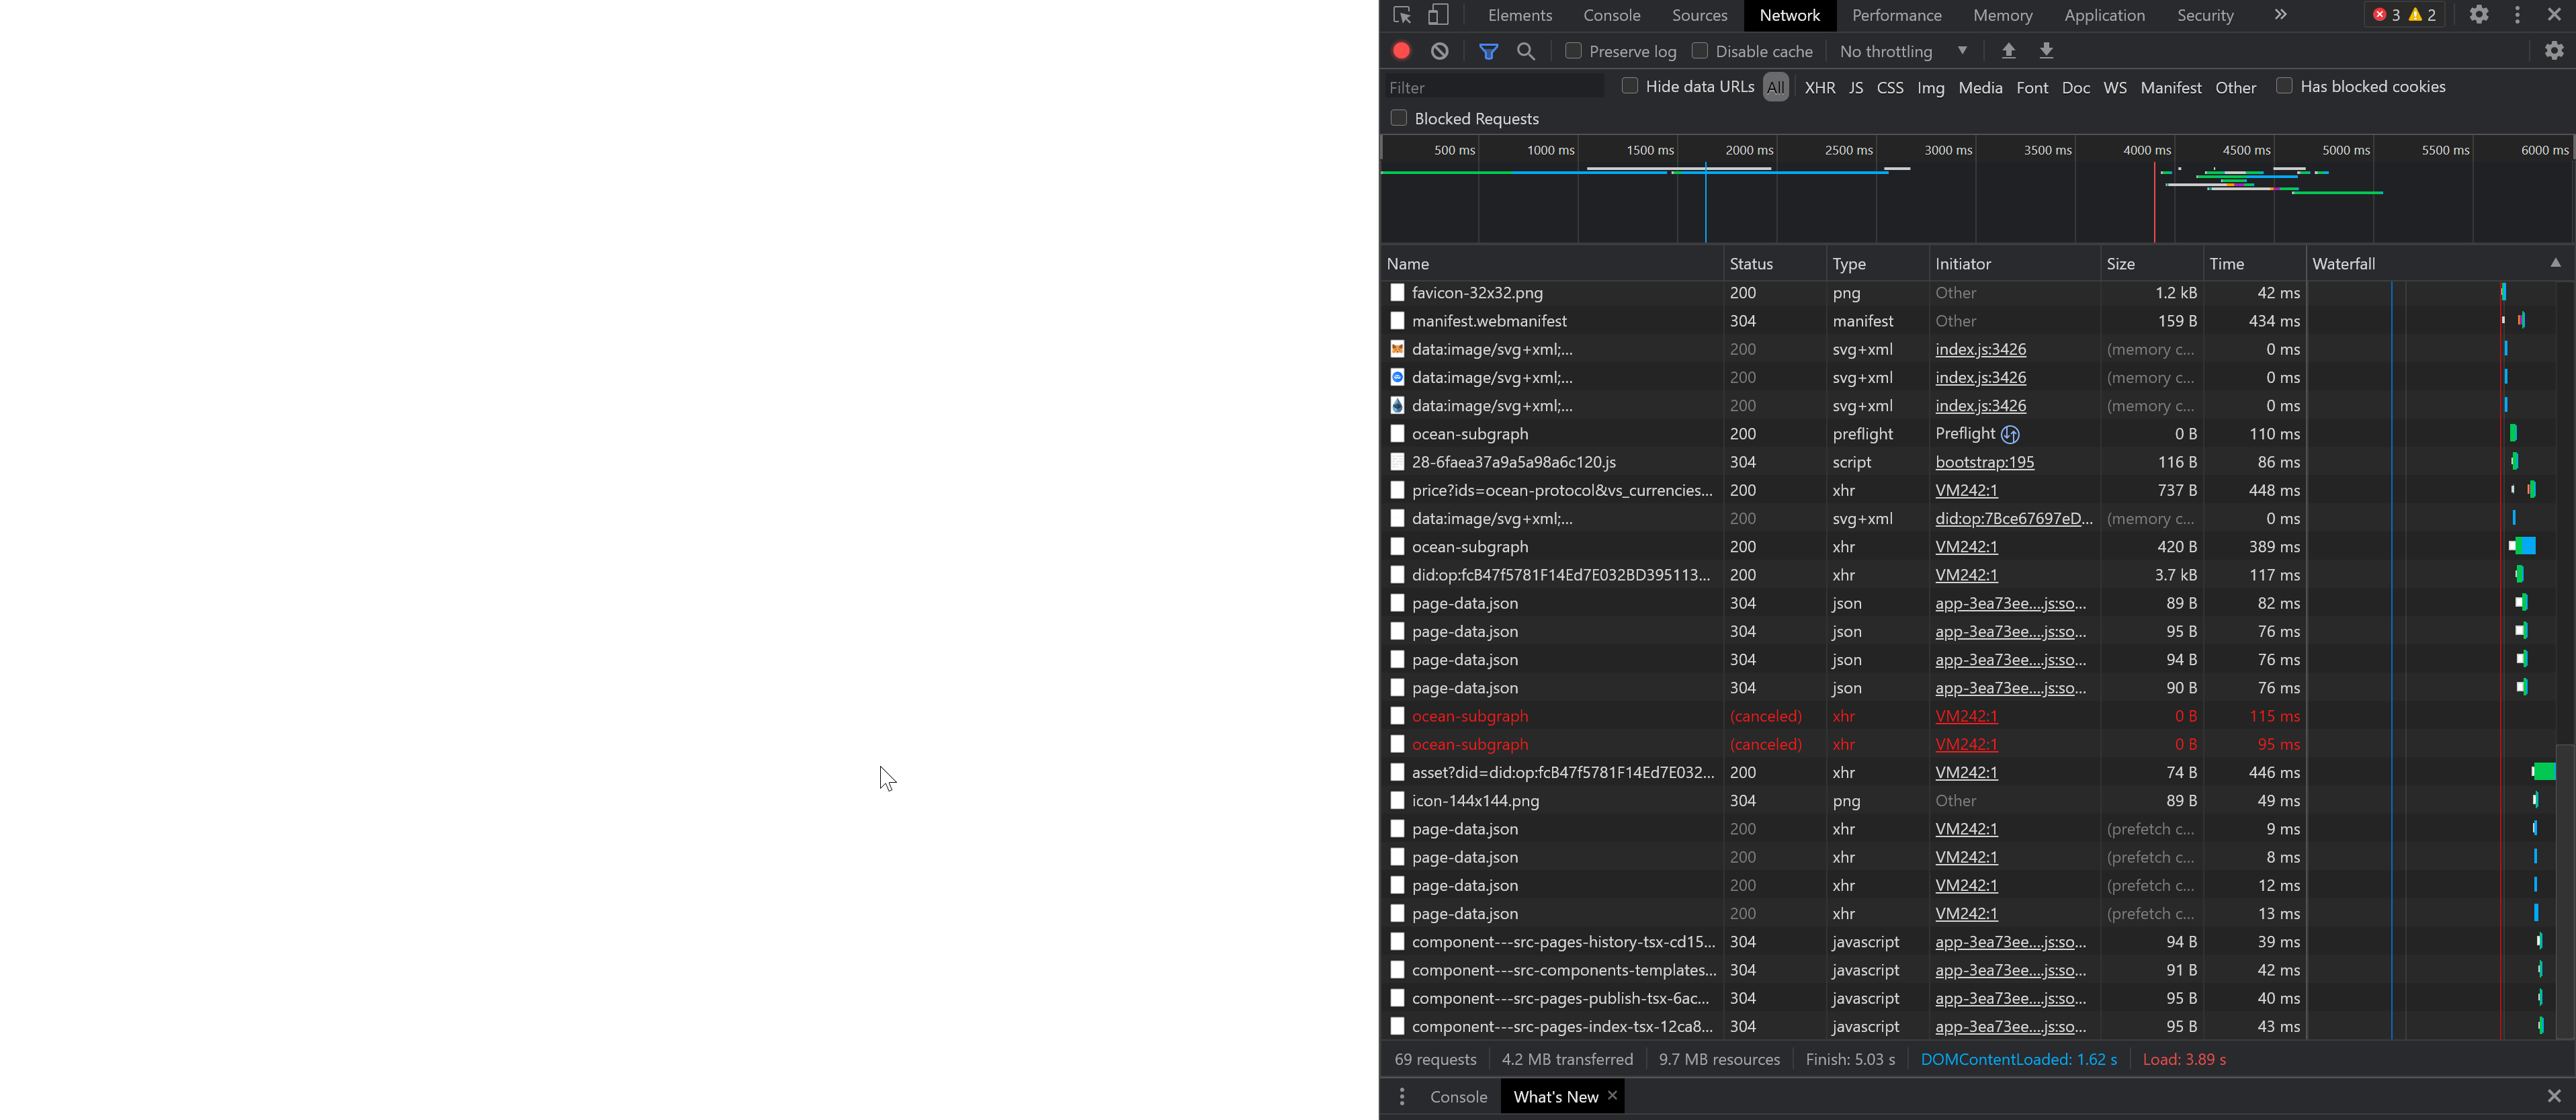This screenshot has height=1120, width=2576.
Task: Export HAR file using download icon
Action: (2046, 51)
